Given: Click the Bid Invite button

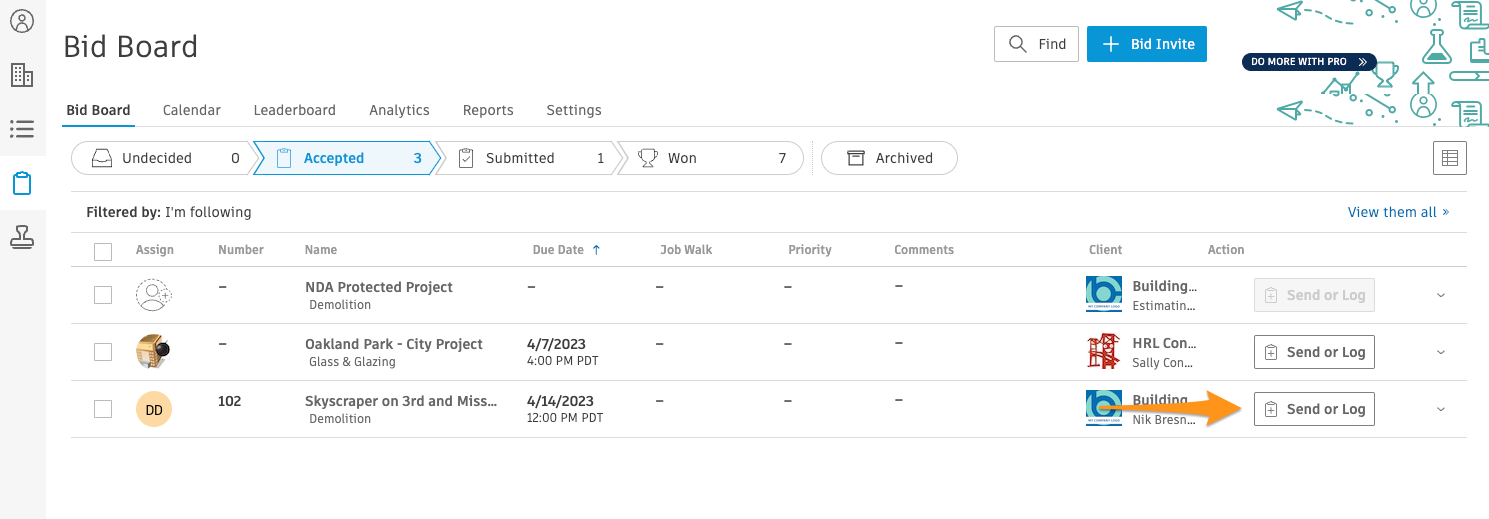Looking at the screenshot, I should click(1146, 44).
